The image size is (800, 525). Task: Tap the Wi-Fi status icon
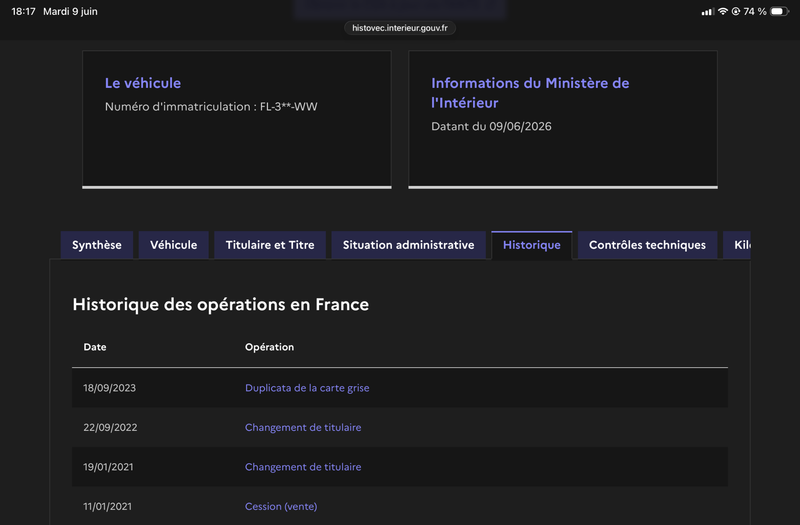[722, 11]
